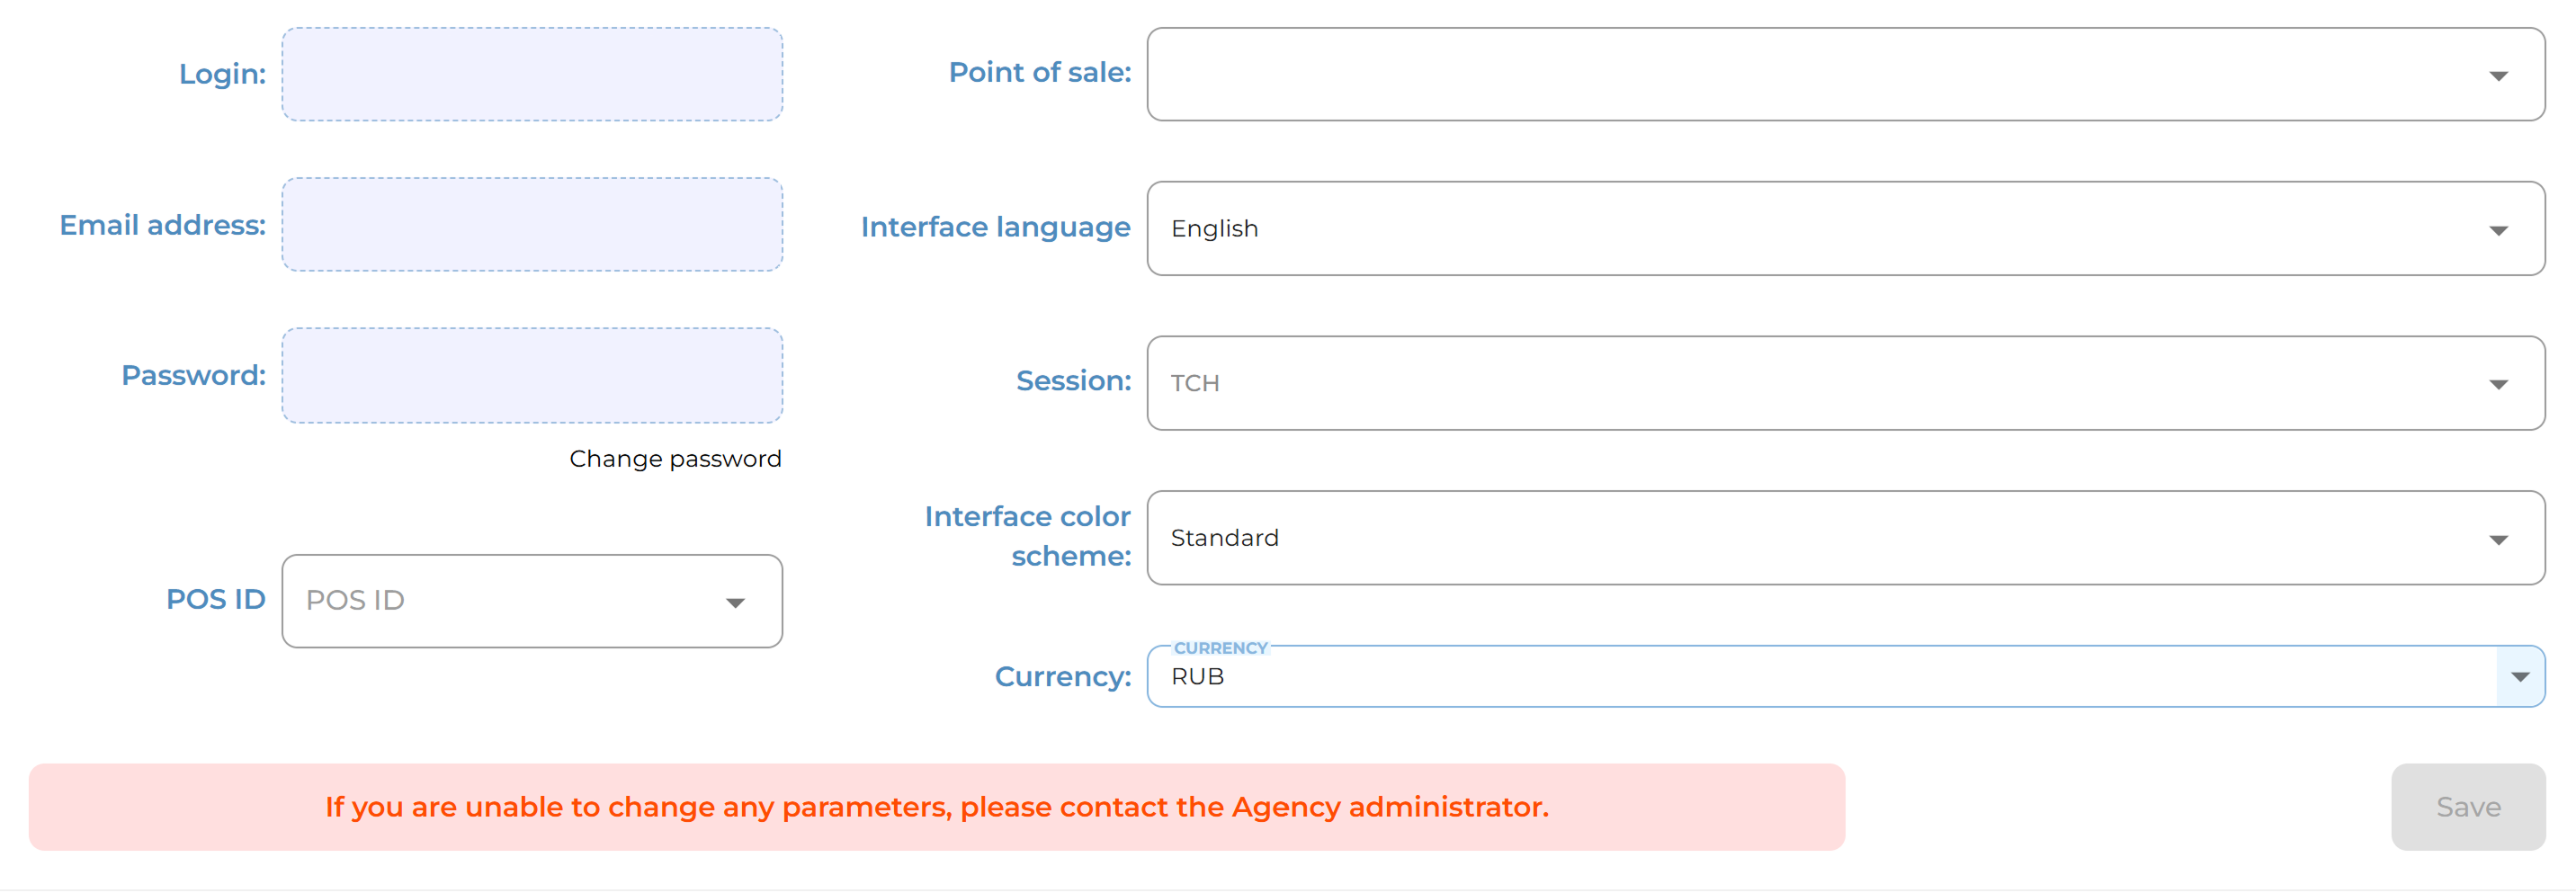Image resolution: width=2576 pixels, height=893 pixels.
Task: Open the empty Point of sale field
Action: tap(1800, 75)
